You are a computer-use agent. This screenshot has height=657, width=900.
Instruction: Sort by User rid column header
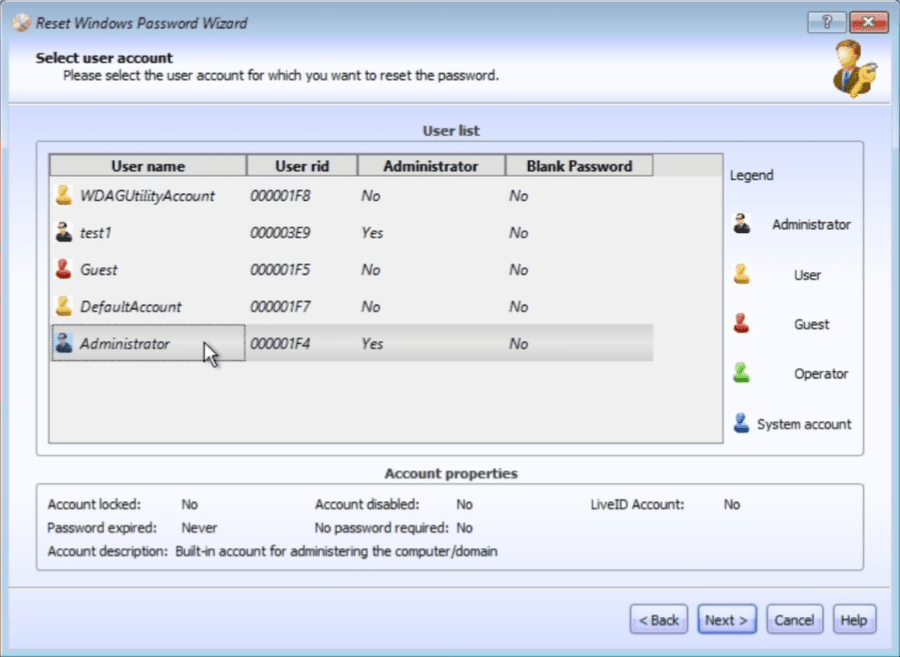(302, 166)
